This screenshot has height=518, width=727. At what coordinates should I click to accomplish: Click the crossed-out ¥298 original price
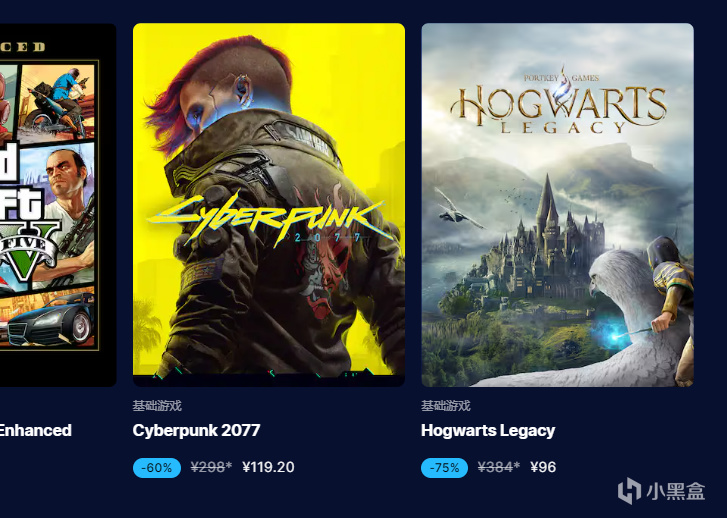(211, 467)
